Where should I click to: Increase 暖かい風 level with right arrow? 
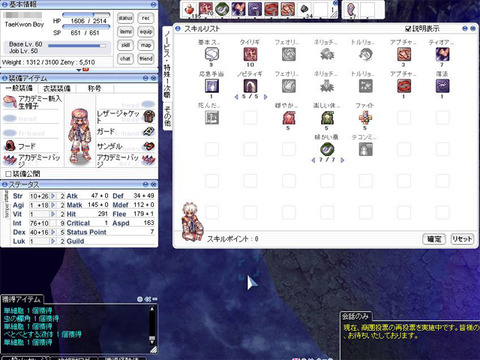[342, 160]
